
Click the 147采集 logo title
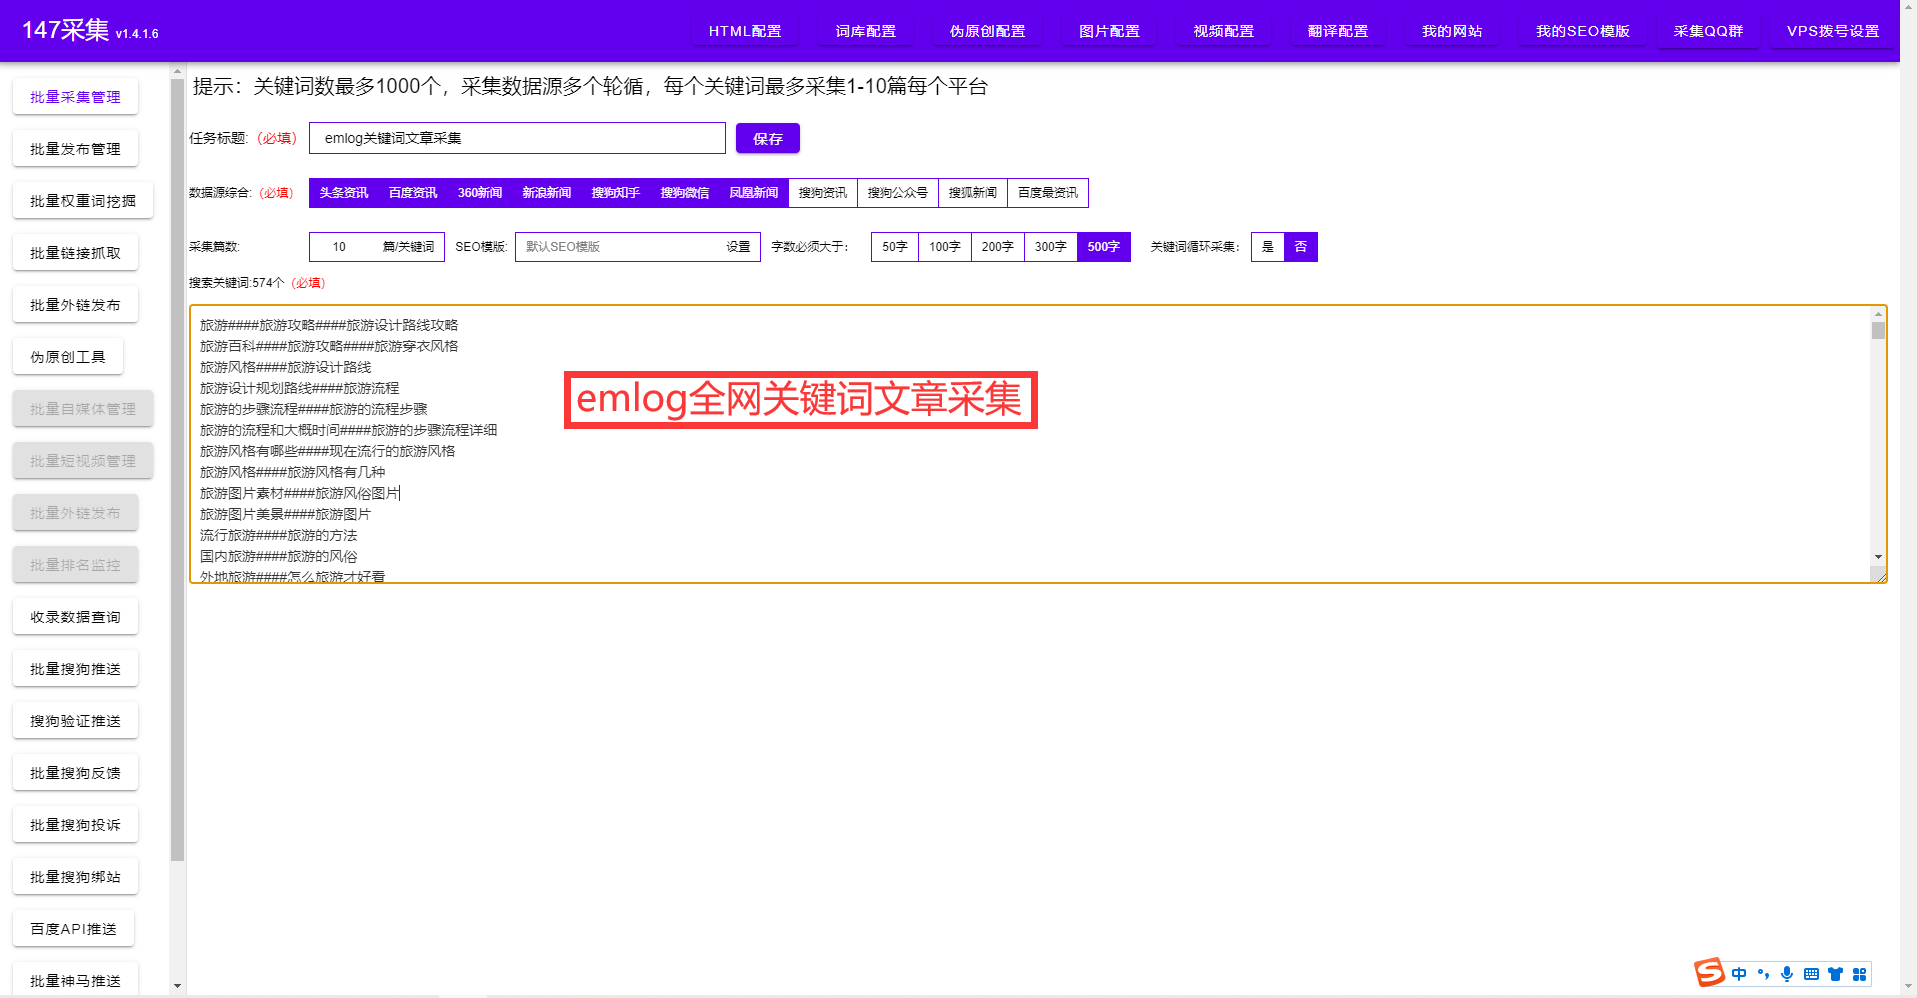[x=66, y=30]
